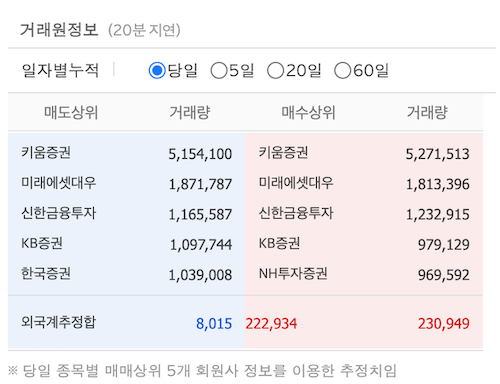Switch to the 60일 period
Image resolution: width=500 pixels, height=384 pixels.
click(x=342, y=70)
